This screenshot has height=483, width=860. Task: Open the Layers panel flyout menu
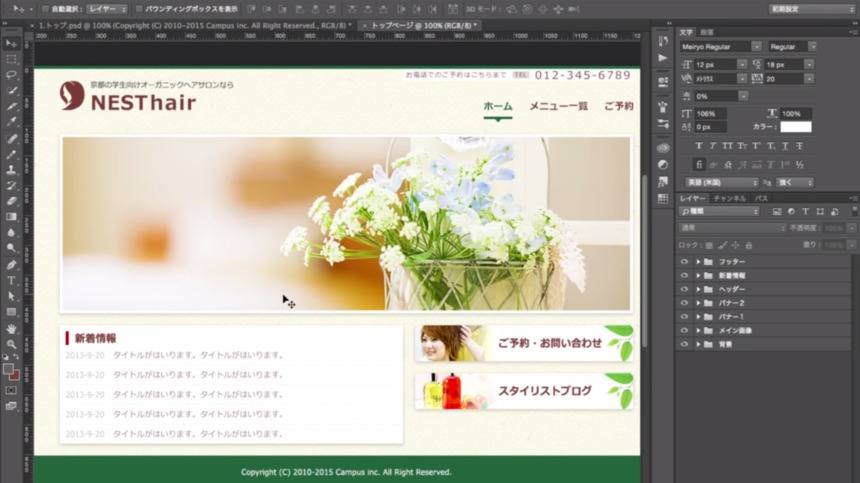(852, 198)
